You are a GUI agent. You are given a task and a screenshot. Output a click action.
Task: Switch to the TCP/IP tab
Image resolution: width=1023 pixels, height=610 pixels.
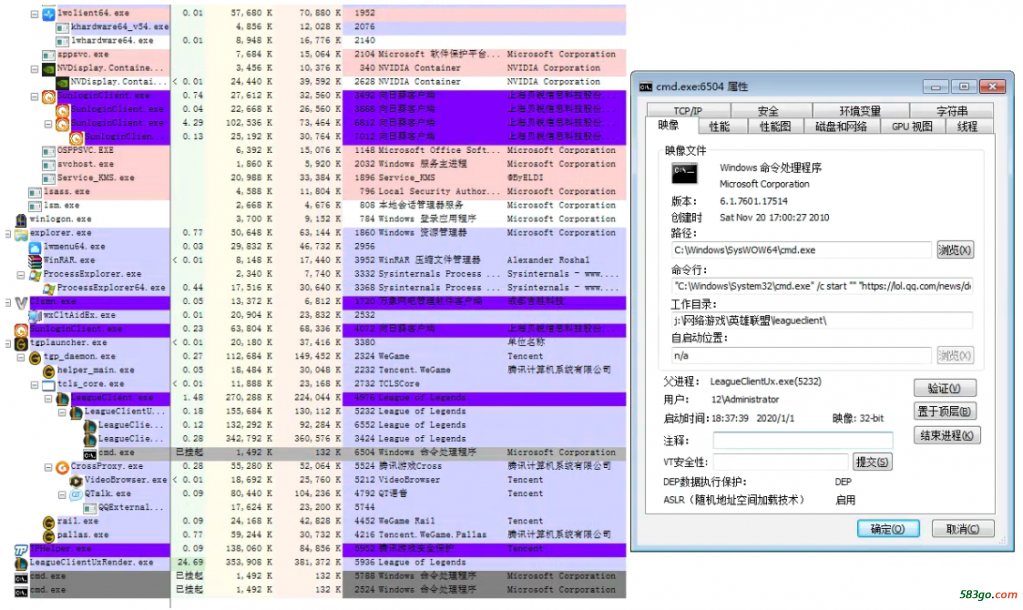pos(688,110)
